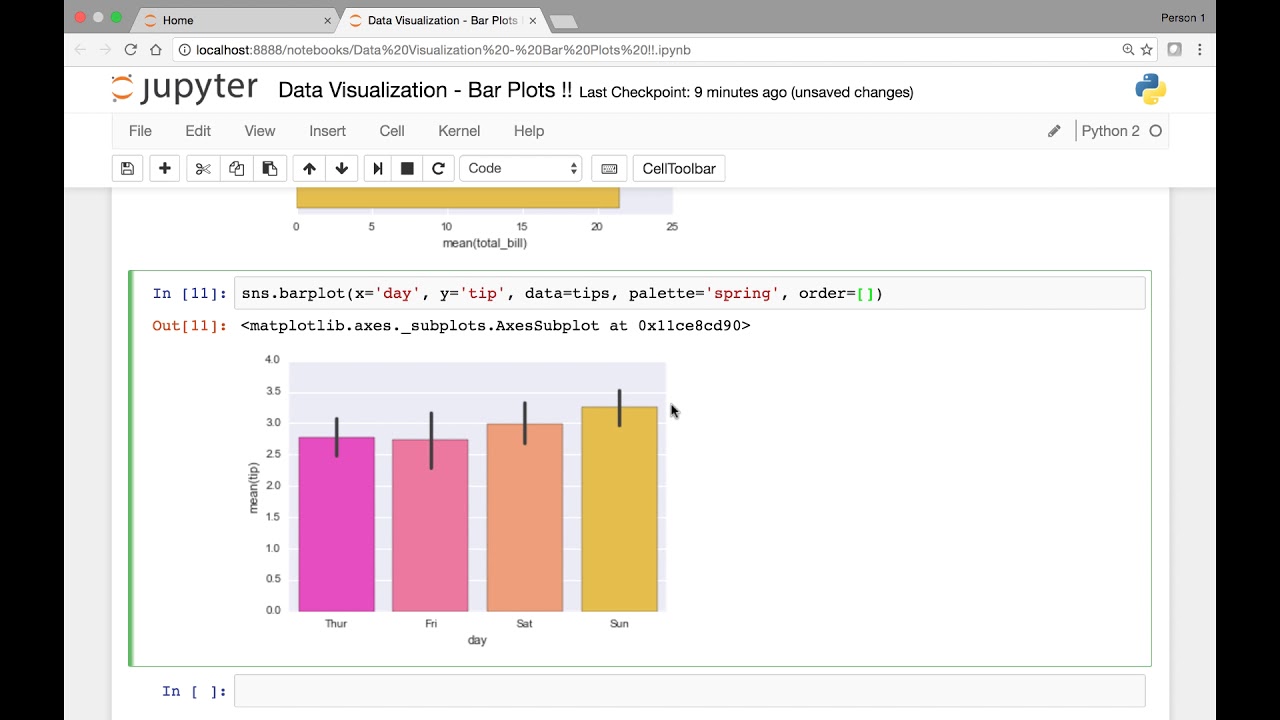This screenshot has width=1280, height=720.
Task: Open the Edit menu
Action: pyautogui.click(x=198, y=131)
